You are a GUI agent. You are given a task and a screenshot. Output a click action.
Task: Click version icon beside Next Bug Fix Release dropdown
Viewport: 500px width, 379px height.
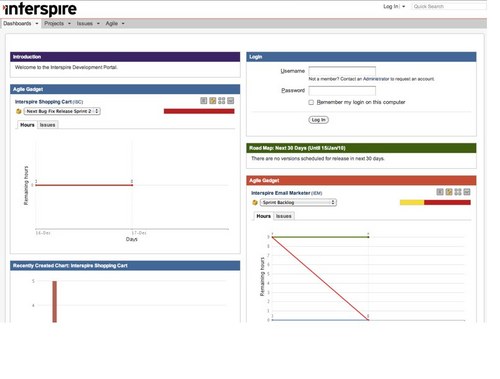coord(19,111)
